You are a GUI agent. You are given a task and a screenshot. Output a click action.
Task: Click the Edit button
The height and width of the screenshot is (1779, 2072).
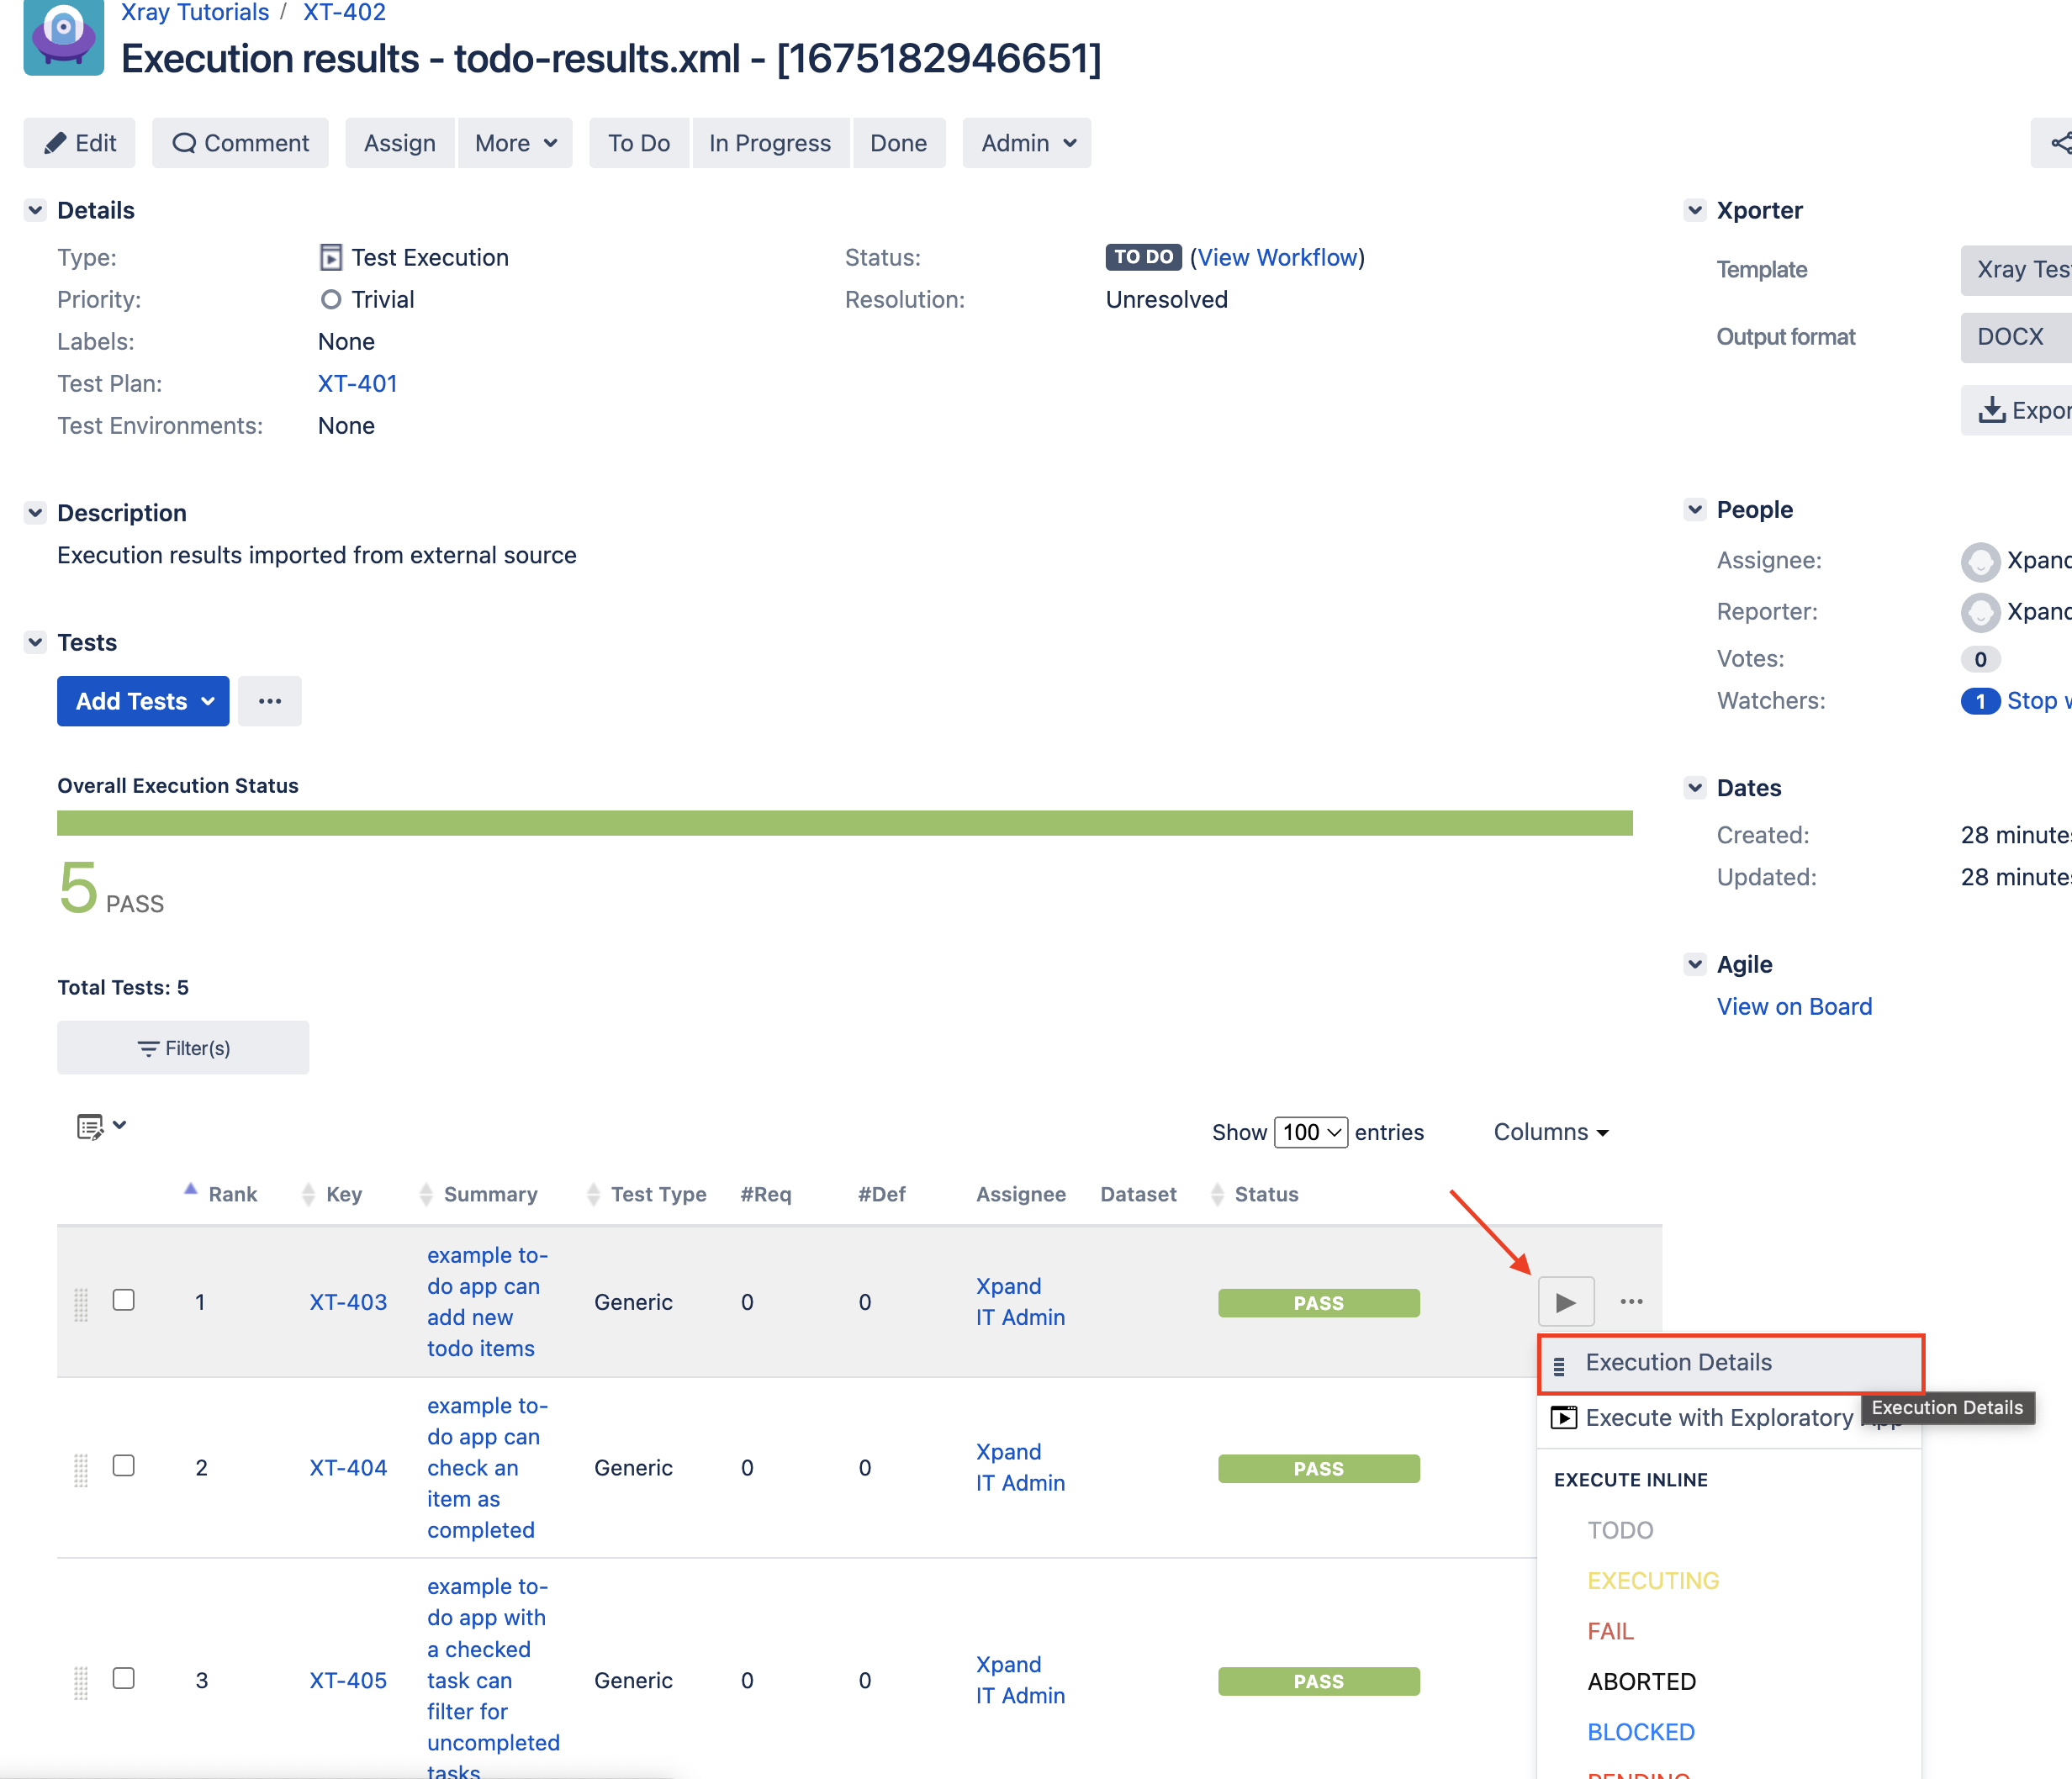tap(80, 143)
